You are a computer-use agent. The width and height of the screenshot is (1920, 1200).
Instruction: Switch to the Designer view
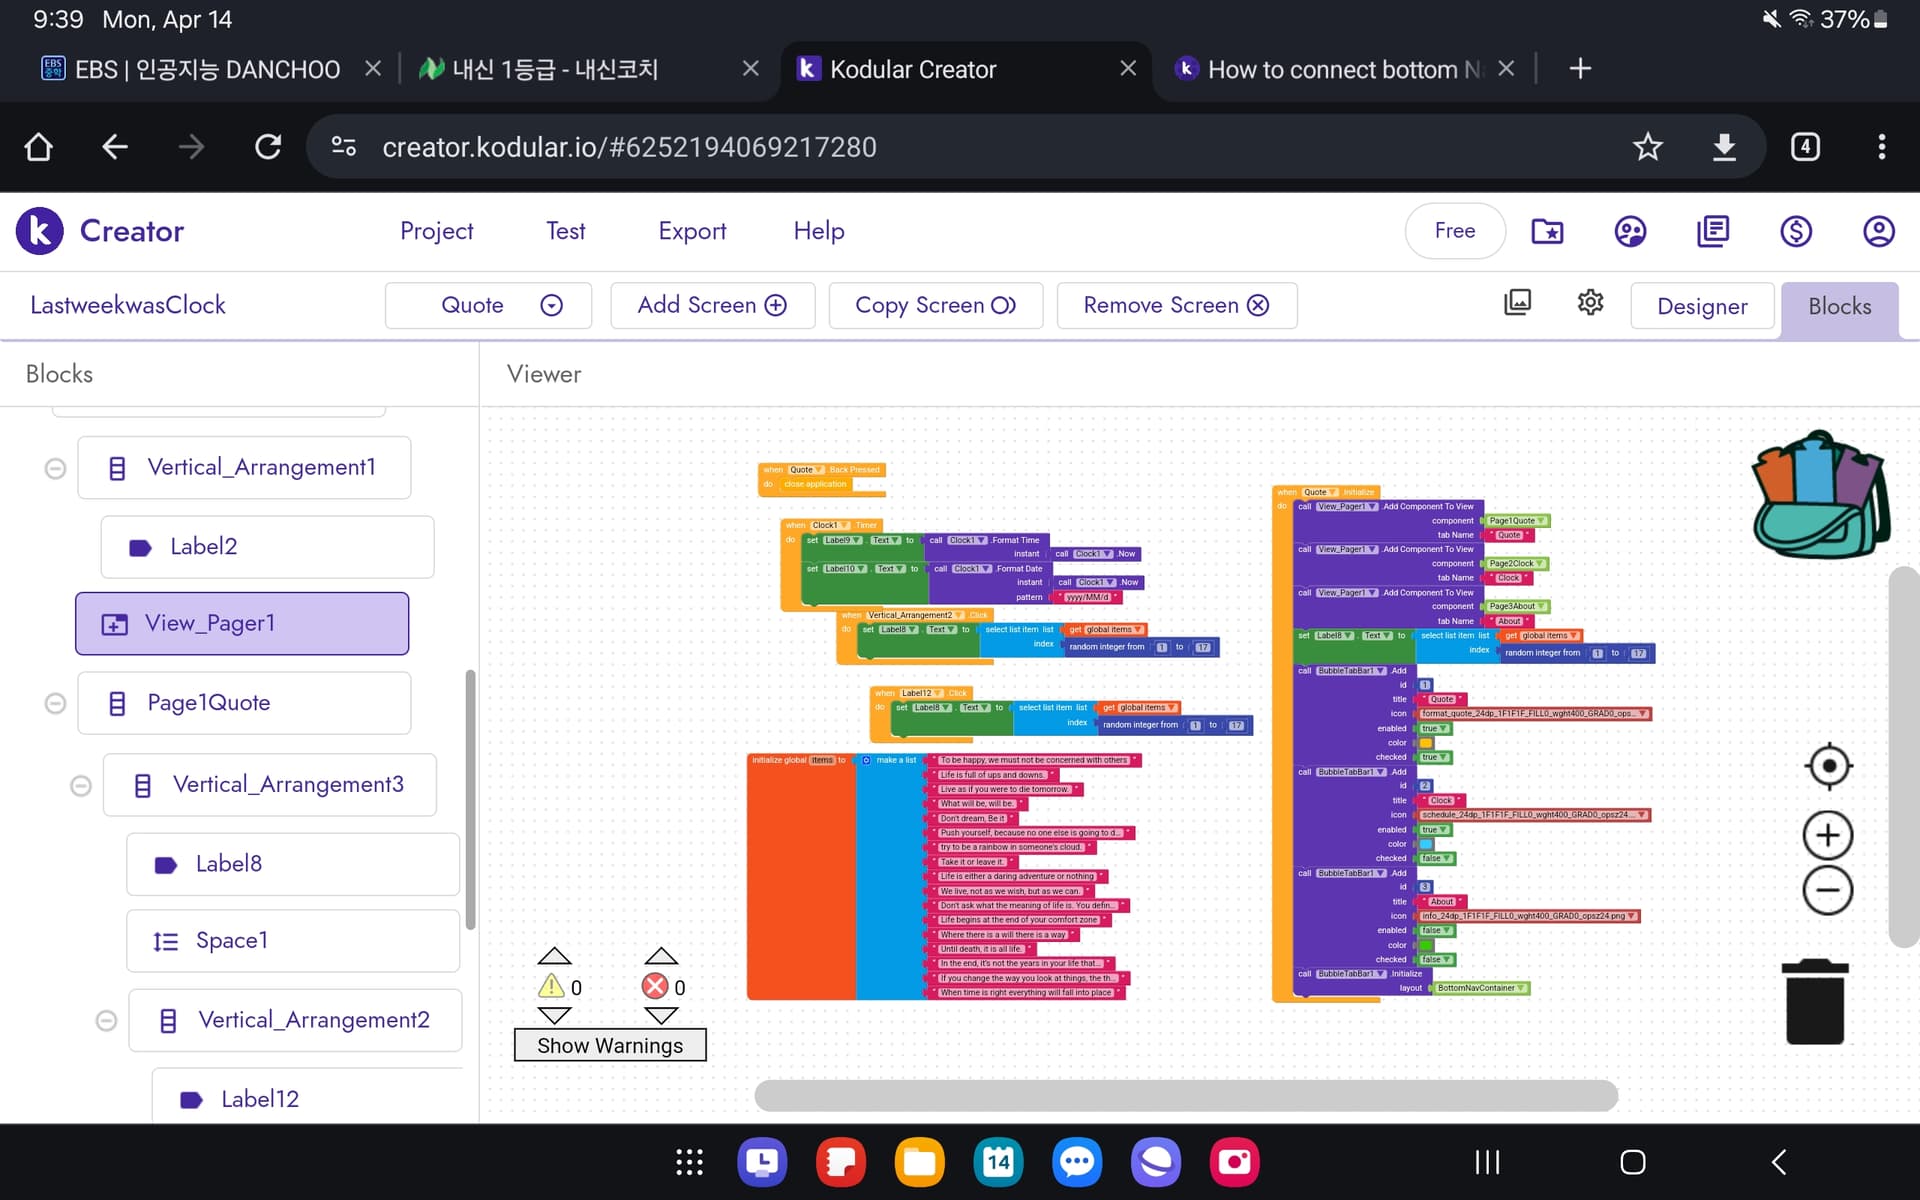pyautogui.click(x=1702, y=306)
